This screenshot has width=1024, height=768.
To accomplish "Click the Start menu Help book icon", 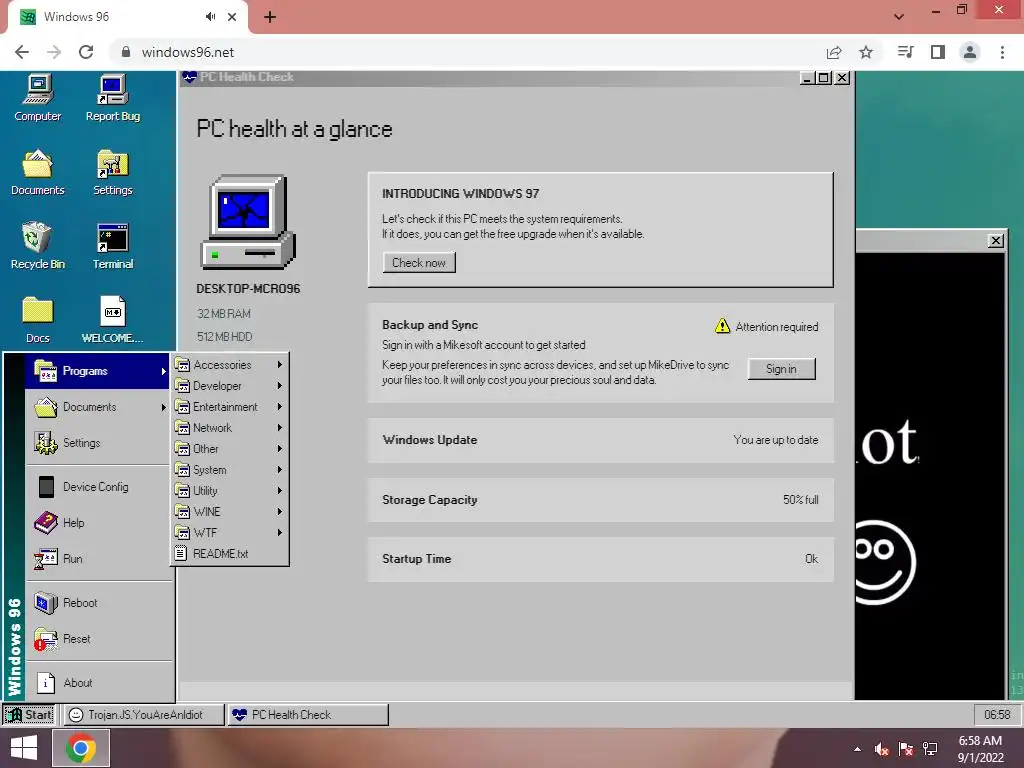I will click(46, 522).
